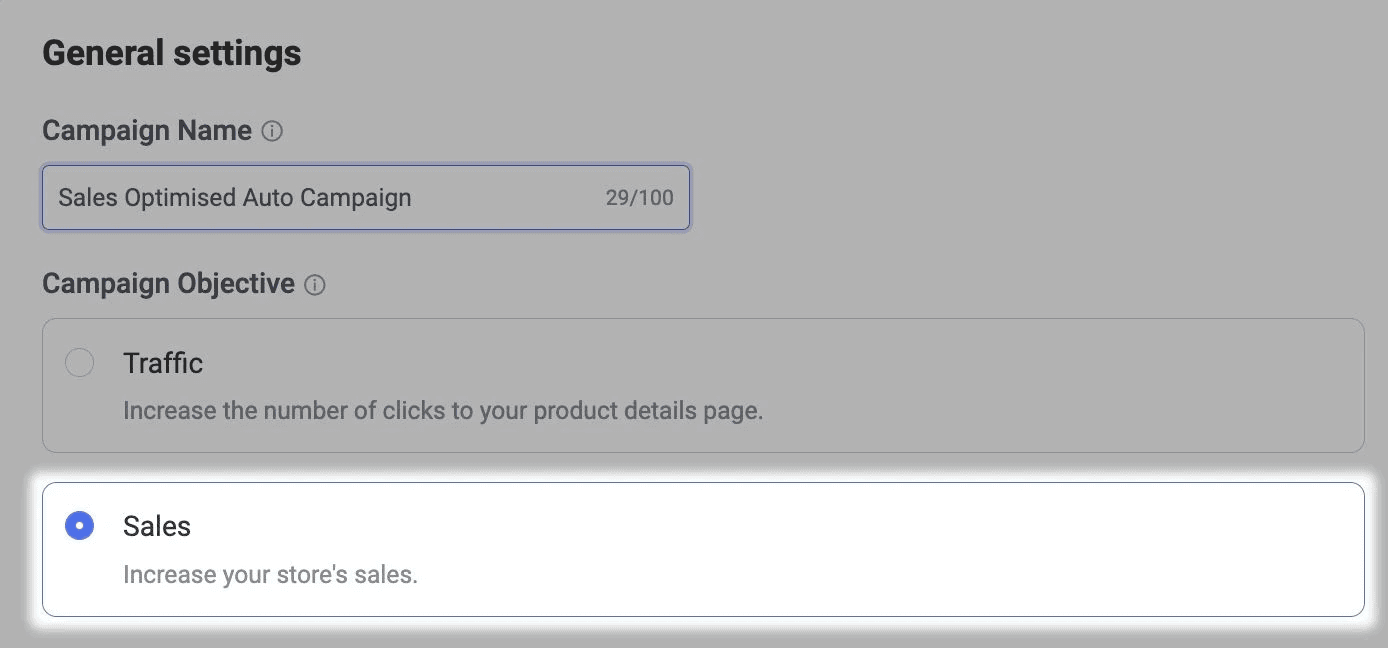The image size is (1388, 648).
Task: Click the Sales option title text
Action: pos(157,526)
